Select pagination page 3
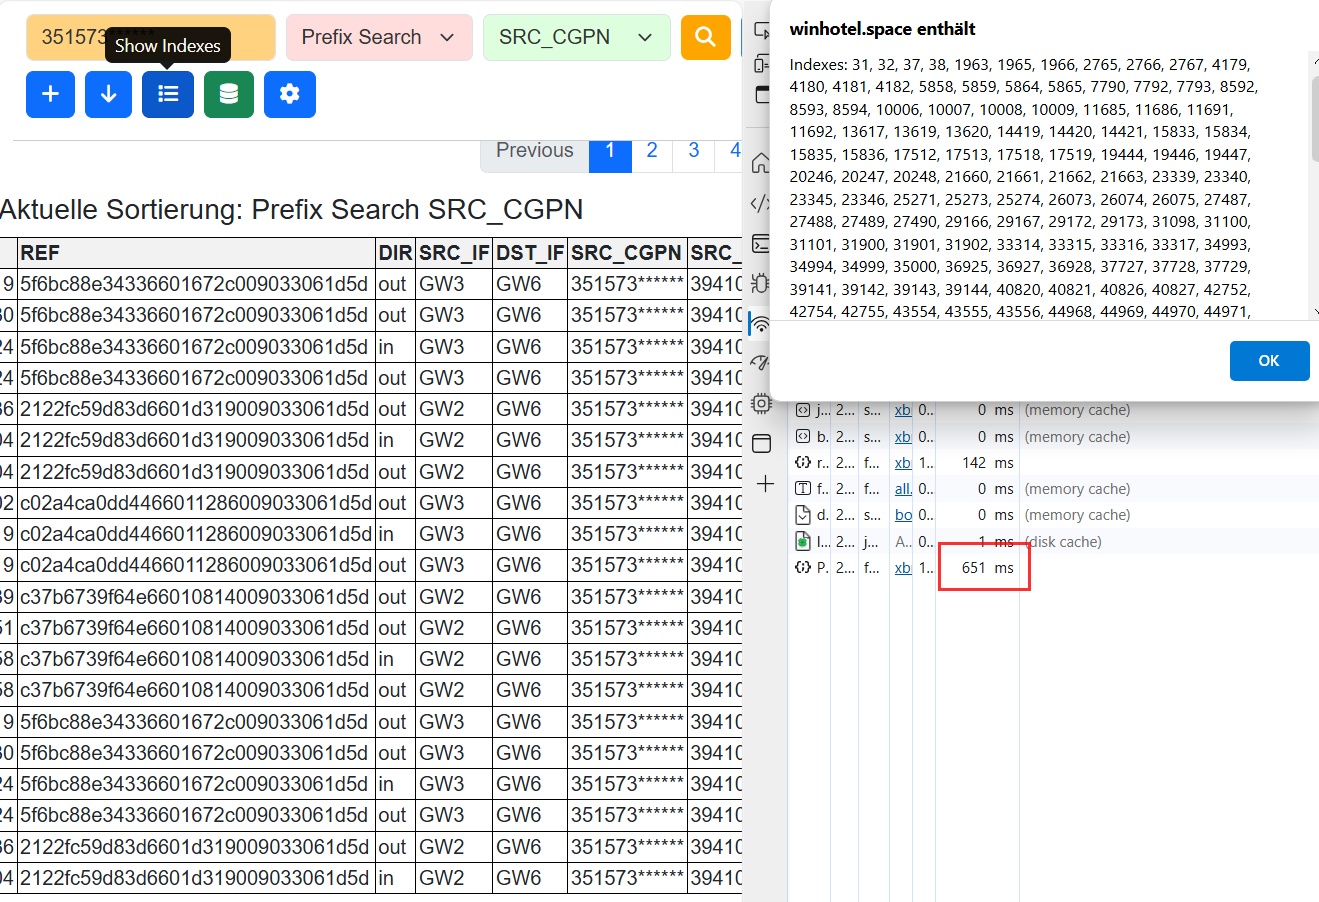The height and width of the screenshot is (902, 1319). [x=694, y=150]
